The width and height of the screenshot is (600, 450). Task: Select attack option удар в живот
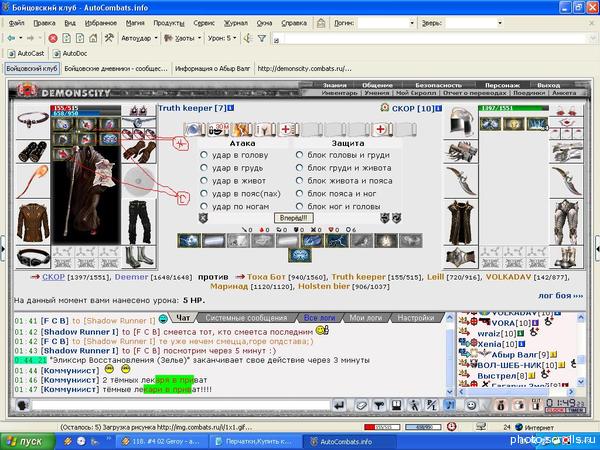tap(204, 181)
